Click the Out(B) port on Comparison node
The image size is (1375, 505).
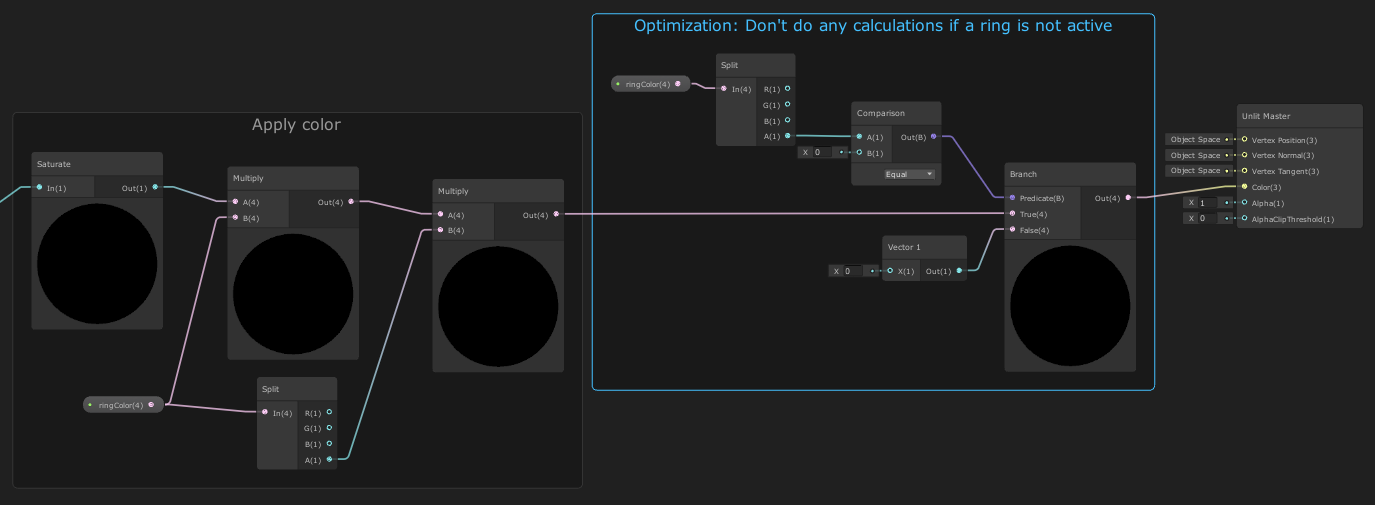point(934,137)
